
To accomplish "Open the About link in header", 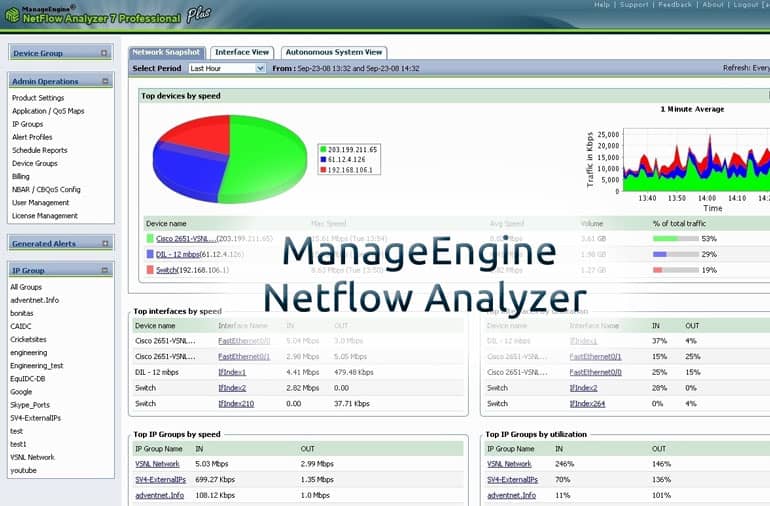I will pyautogui.click(x=713, y=4).
